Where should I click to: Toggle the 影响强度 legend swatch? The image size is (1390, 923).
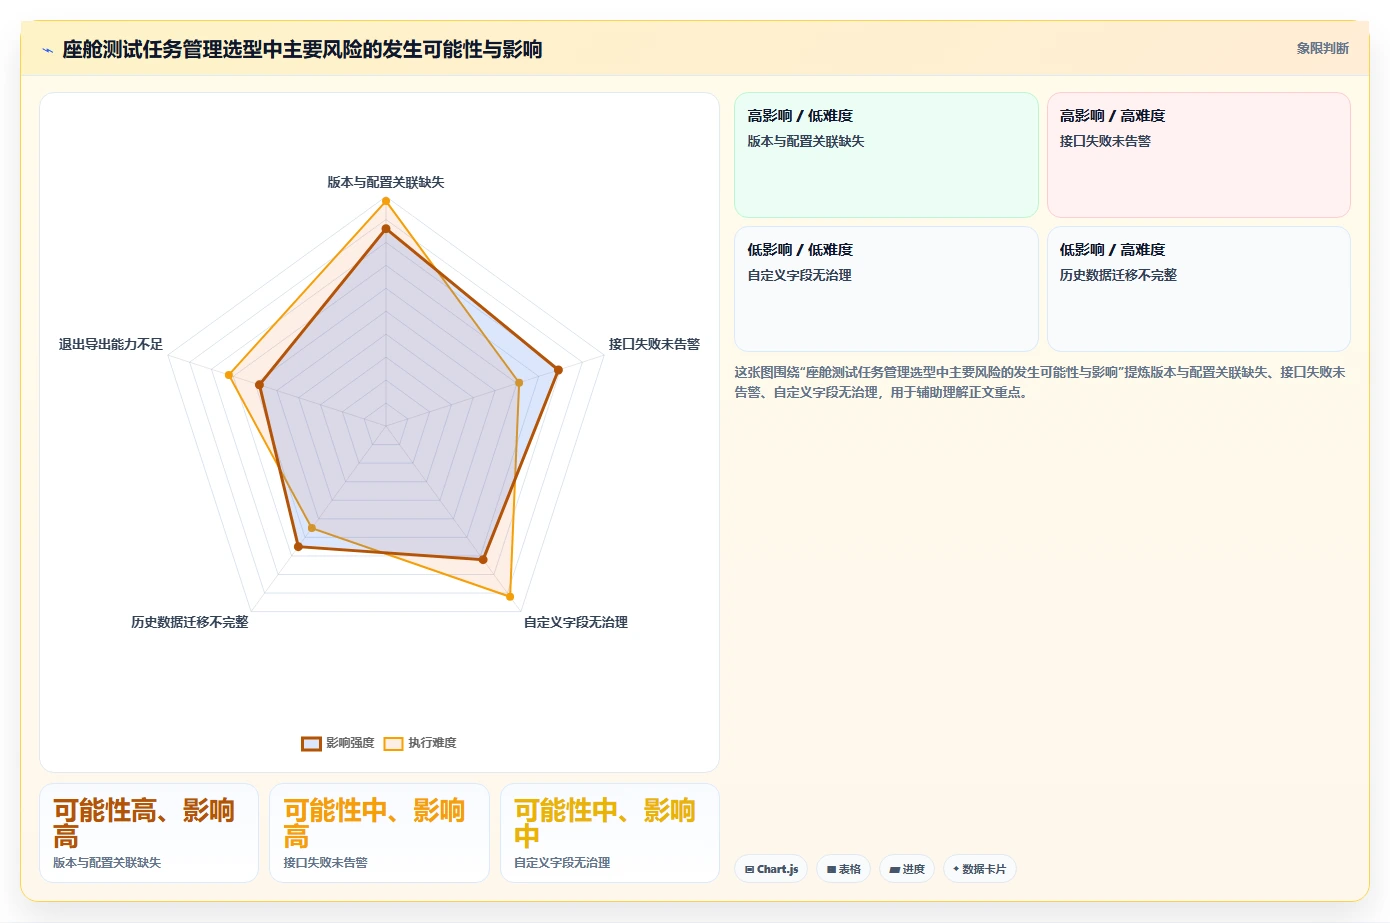point(311,743)
